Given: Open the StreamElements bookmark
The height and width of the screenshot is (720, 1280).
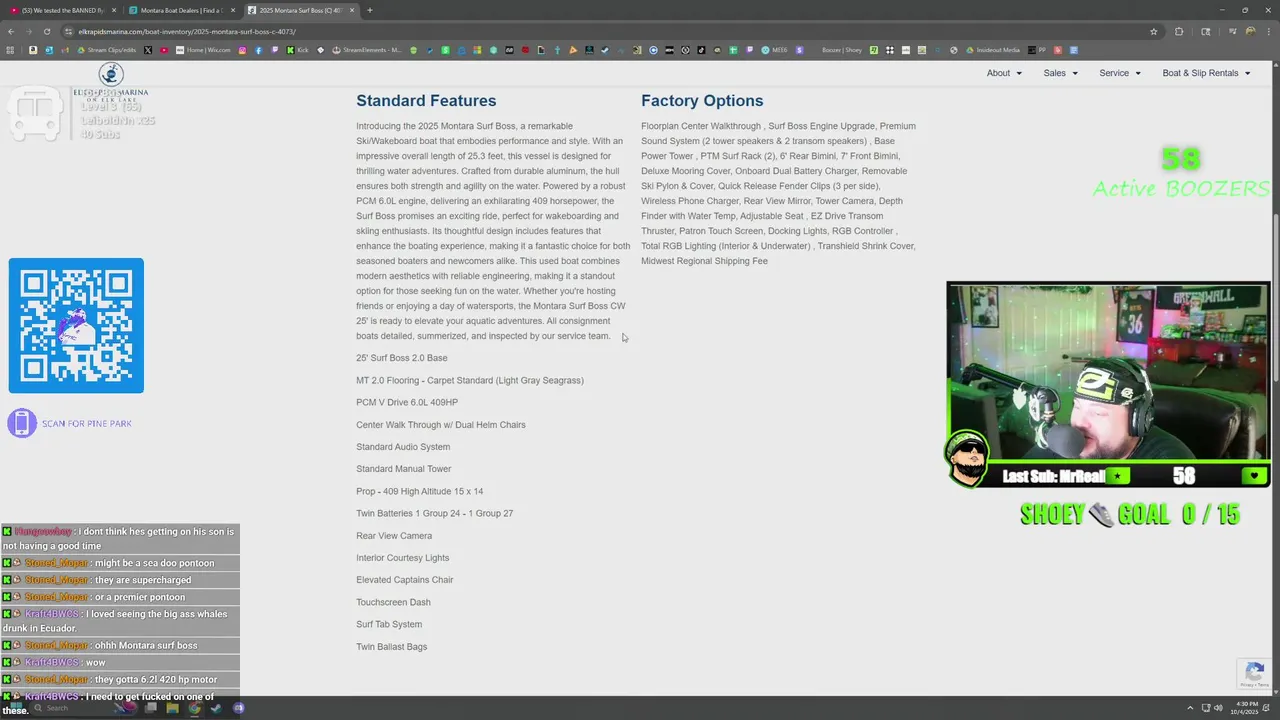Looking at the screenshot, I should coord(367,50).
